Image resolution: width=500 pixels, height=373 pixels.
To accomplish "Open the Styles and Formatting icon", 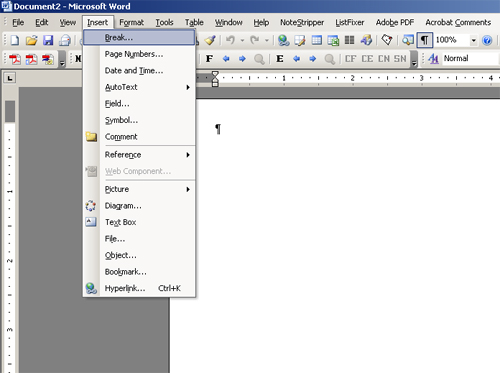I will (433, 59).
